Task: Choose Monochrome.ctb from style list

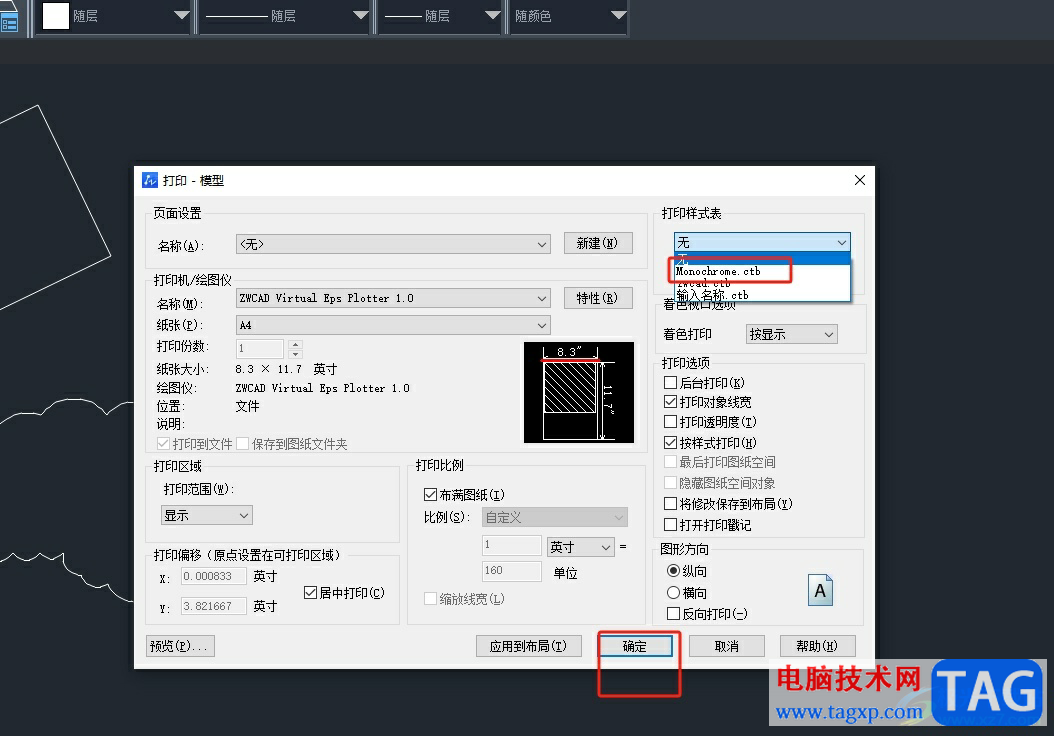Action: pos(762,272)
